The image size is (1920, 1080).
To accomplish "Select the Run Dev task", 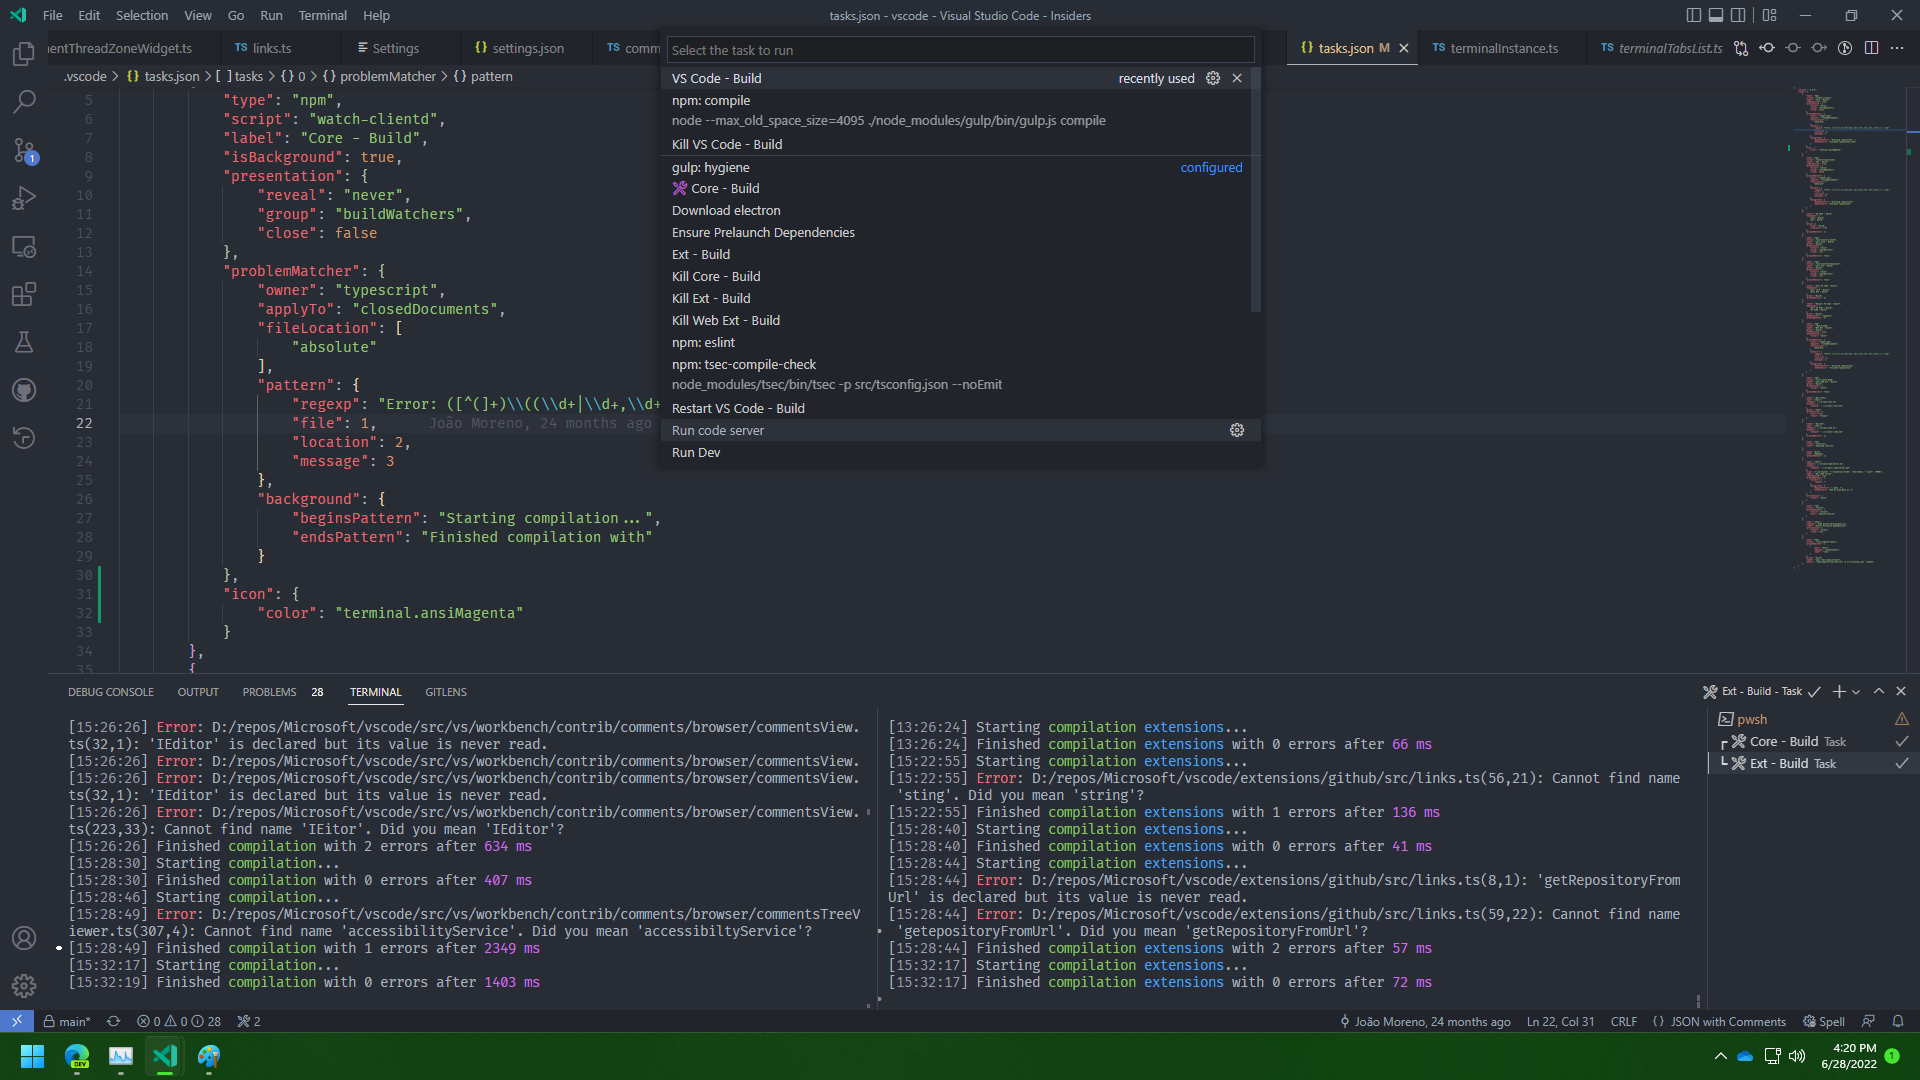I will click(x=960, y=452).
